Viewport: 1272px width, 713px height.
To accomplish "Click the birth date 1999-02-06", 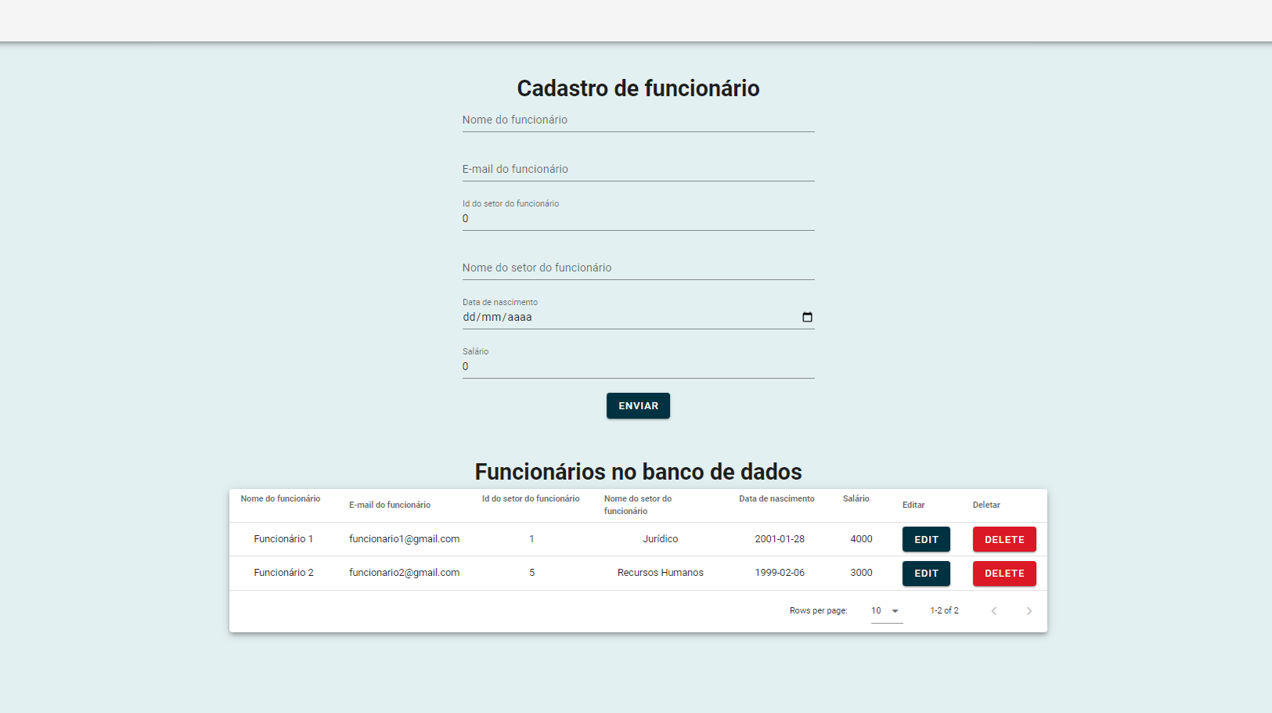I will (x=780, y=573).
